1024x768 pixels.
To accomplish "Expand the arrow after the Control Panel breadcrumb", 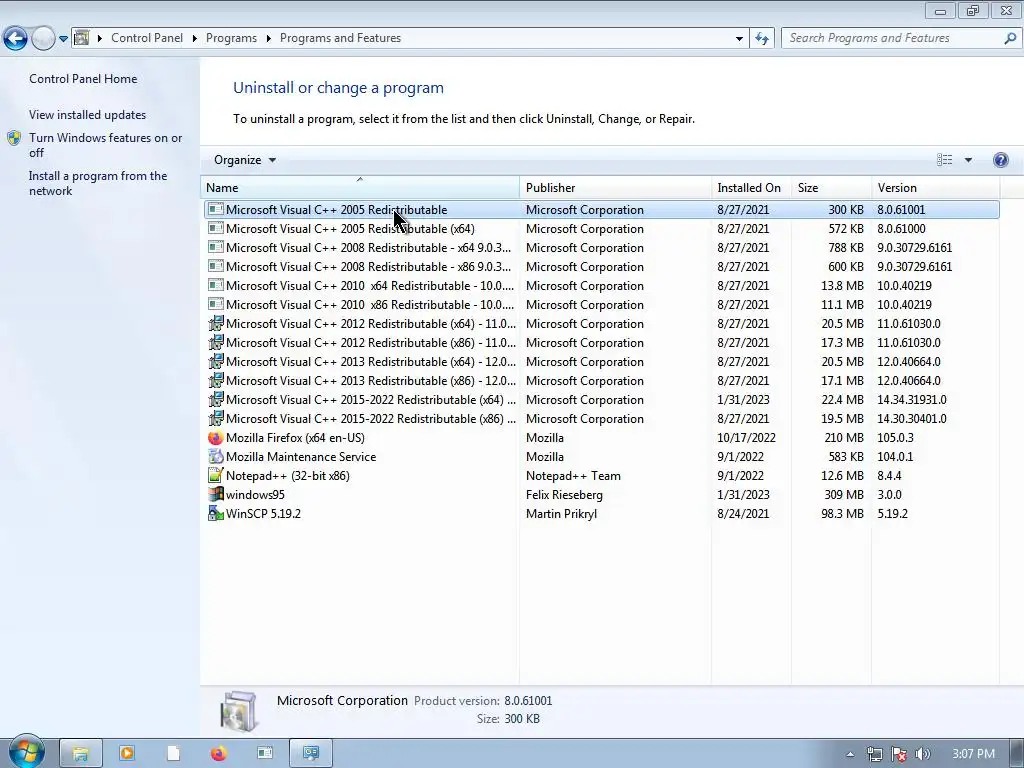I will coord(195,39).
